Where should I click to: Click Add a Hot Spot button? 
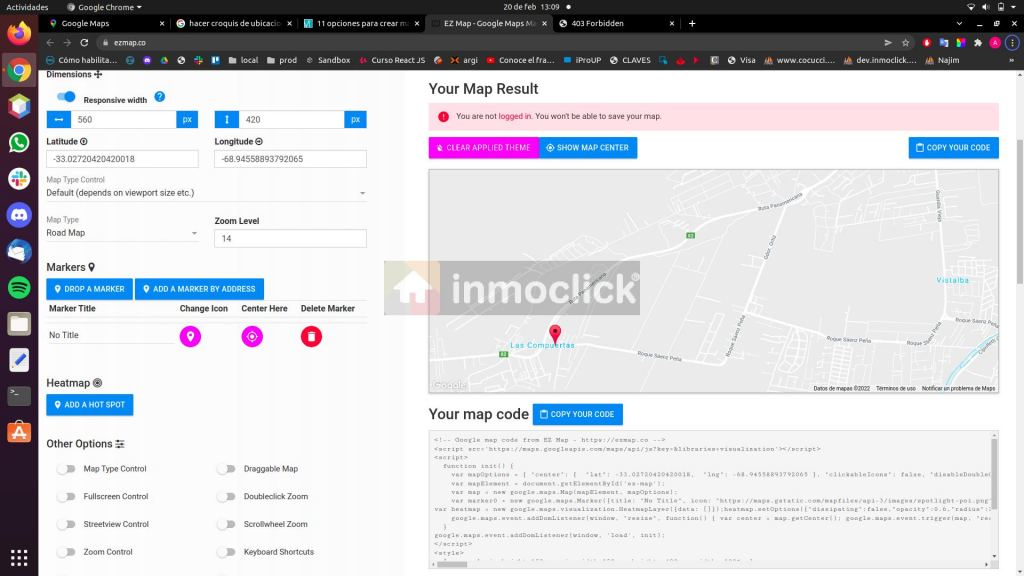click(90, 405)
